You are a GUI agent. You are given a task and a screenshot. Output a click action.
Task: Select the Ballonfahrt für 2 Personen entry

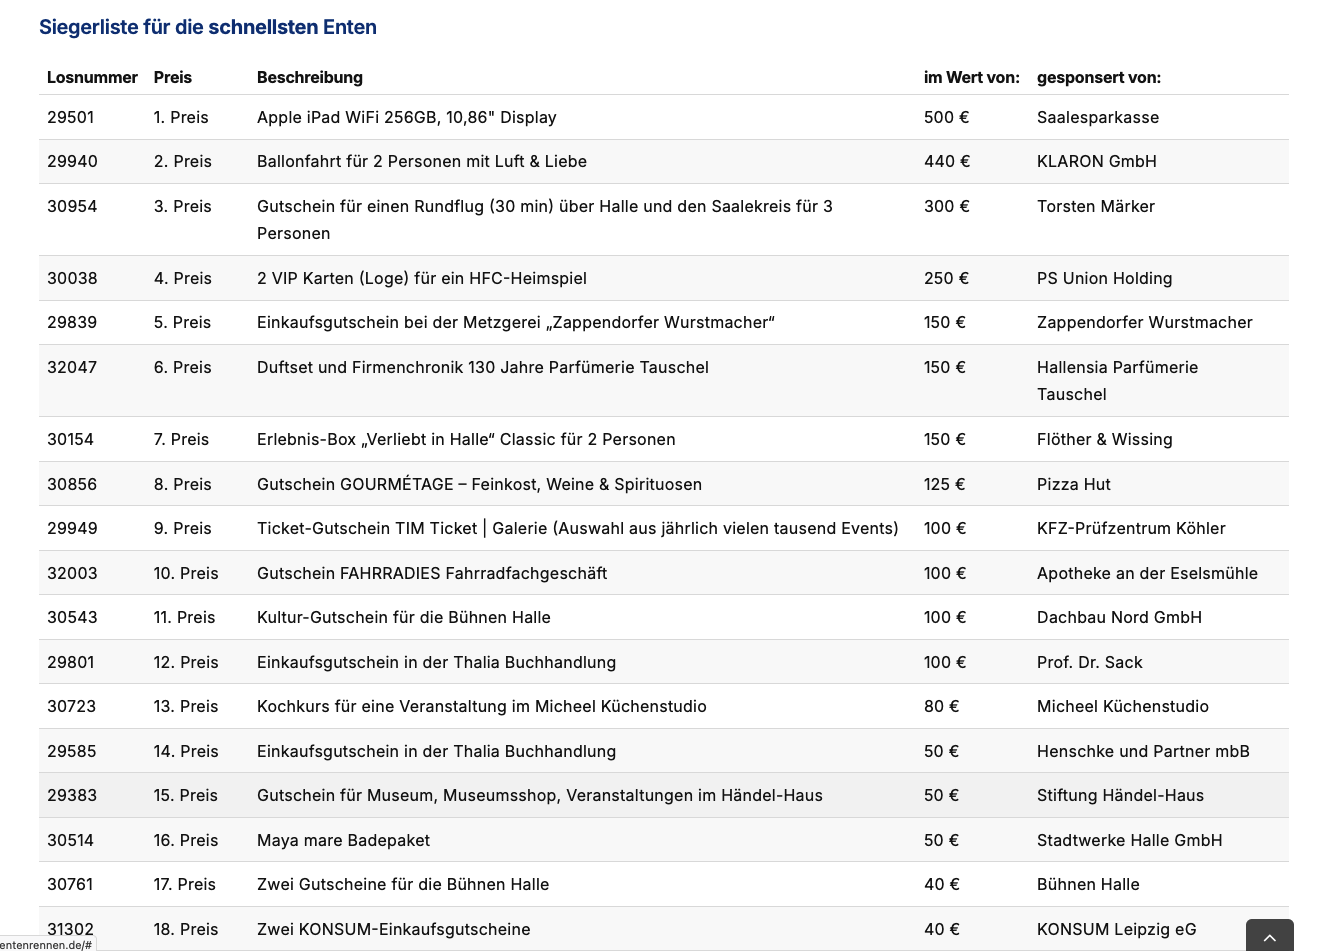[x=421, y=161]
